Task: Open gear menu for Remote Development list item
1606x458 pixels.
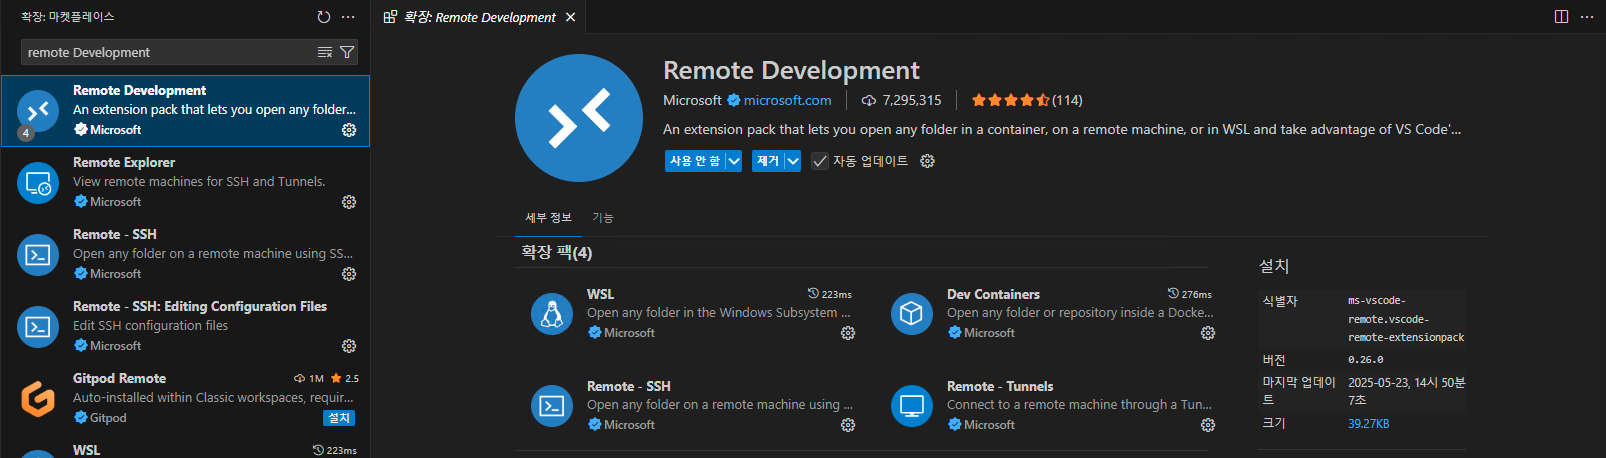Action: [x=349, y=130]
